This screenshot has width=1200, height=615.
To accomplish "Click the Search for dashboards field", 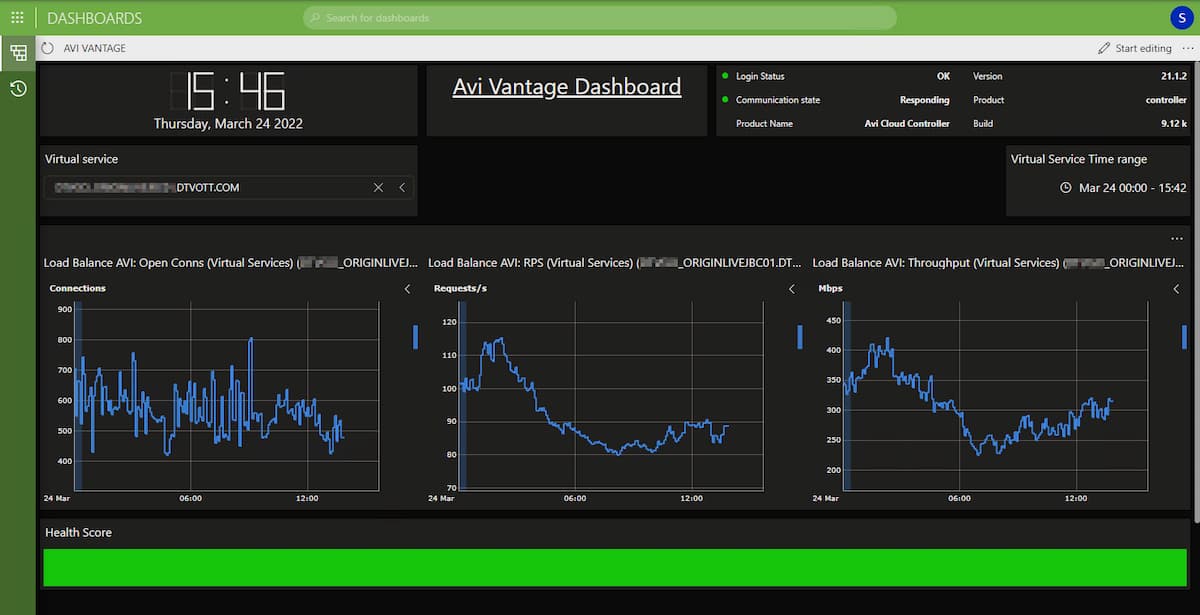I will point(600,18).
